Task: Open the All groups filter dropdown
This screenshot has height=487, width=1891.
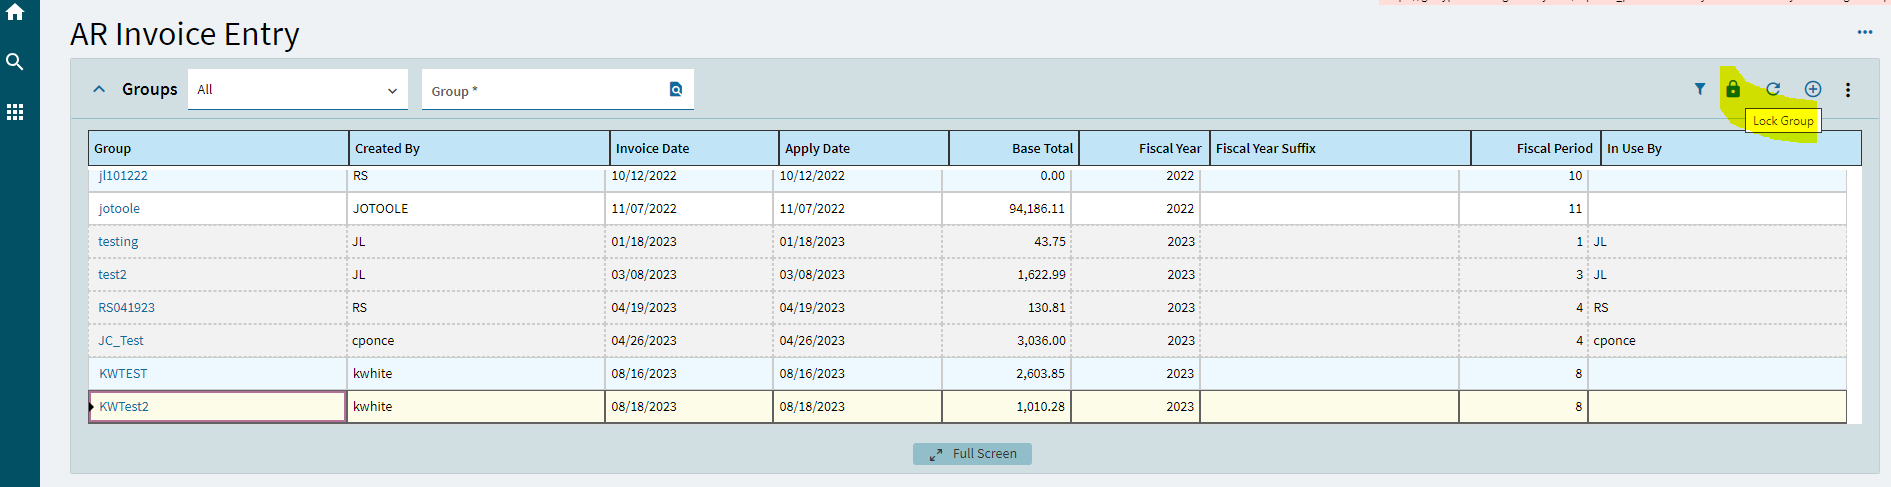Action: coord(297,89)
